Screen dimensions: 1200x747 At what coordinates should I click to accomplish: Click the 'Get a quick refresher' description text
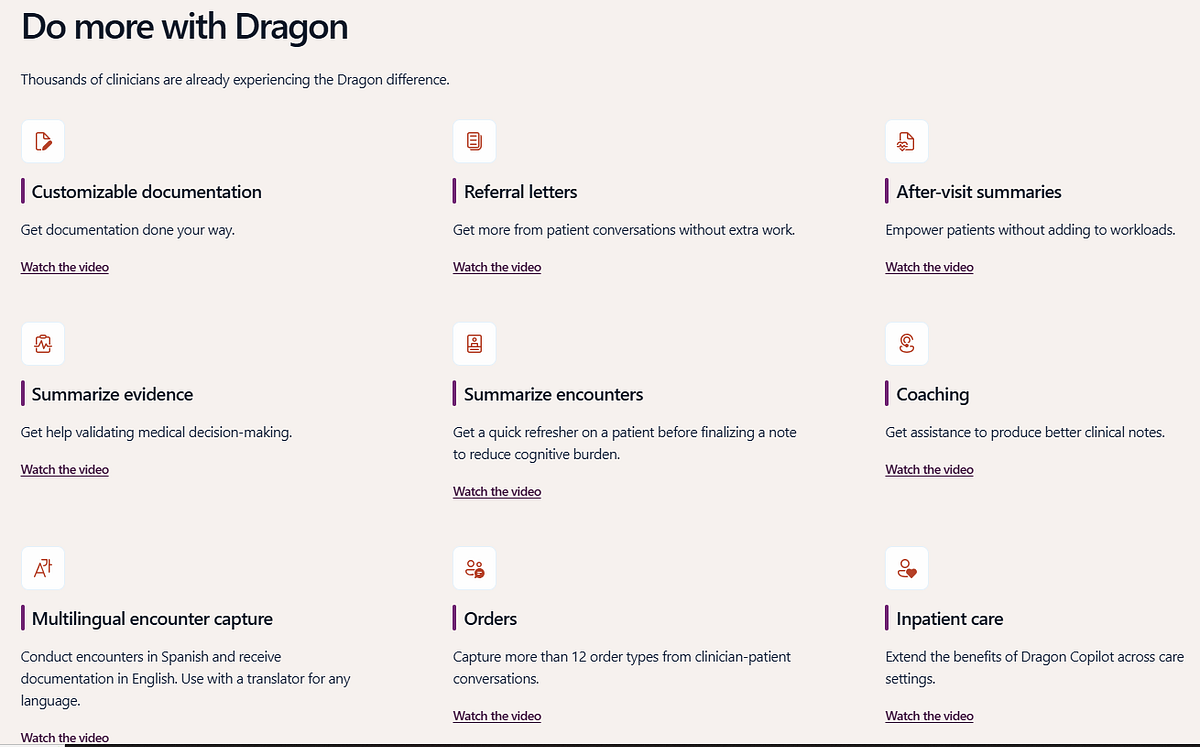(625, 443)
